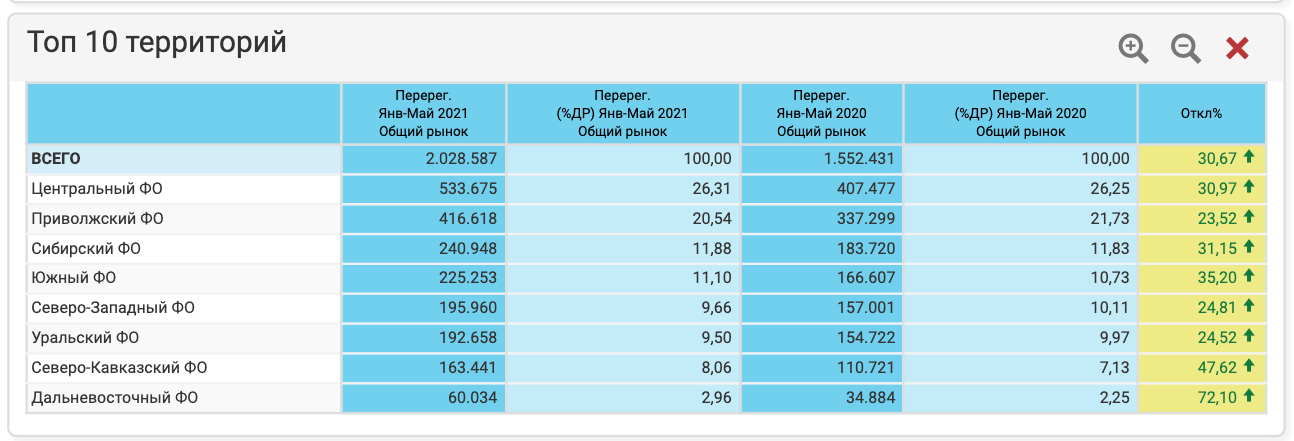Click green arrow in ВСЕГО row

point(1248,158)
